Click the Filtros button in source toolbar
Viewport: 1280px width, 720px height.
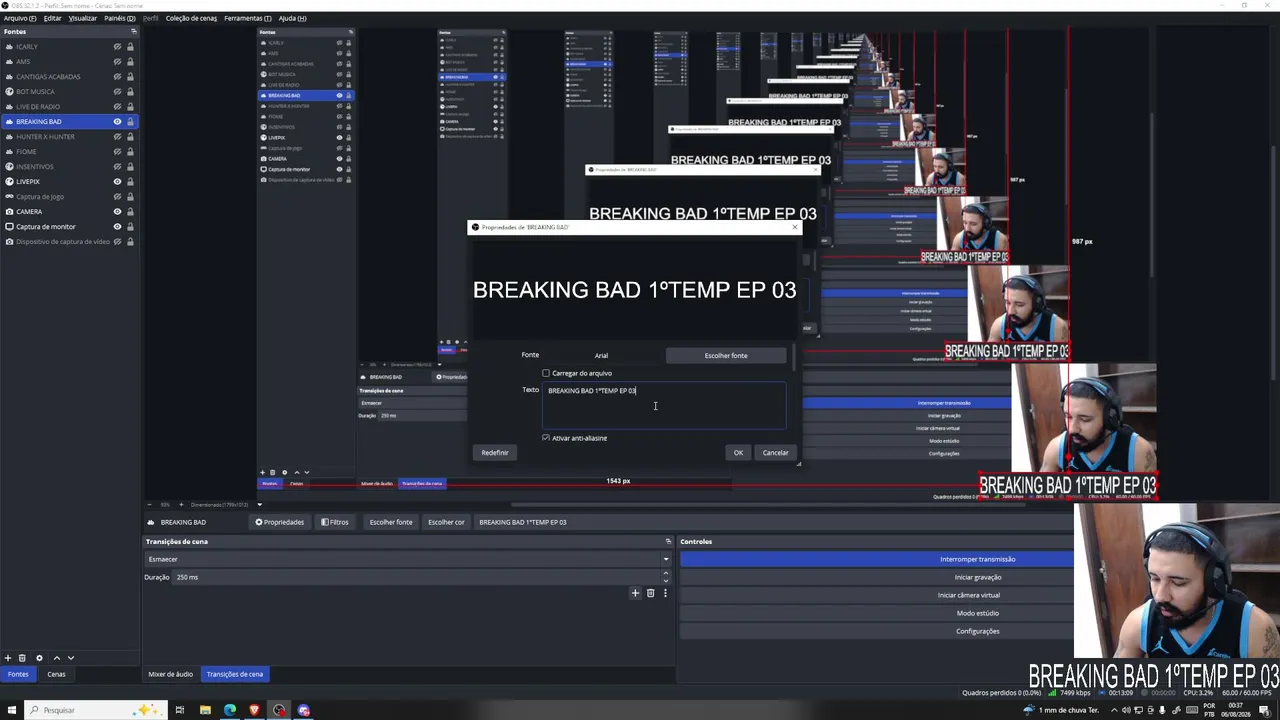[x=335, y=522]
